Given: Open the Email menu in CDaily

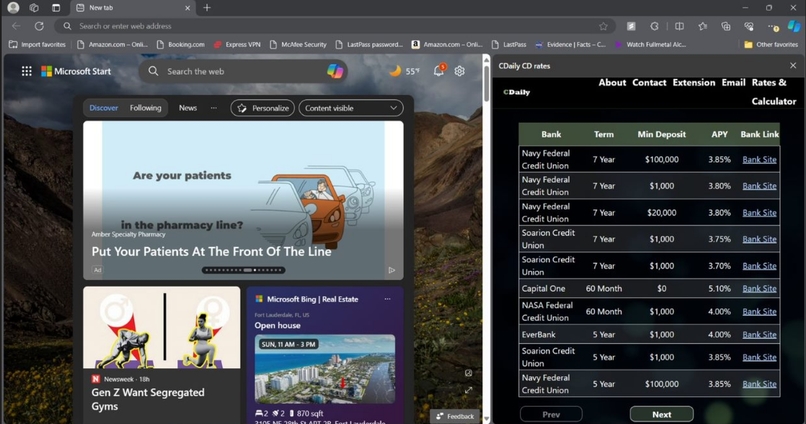Looking at the screenshot, I should (734, 83).
